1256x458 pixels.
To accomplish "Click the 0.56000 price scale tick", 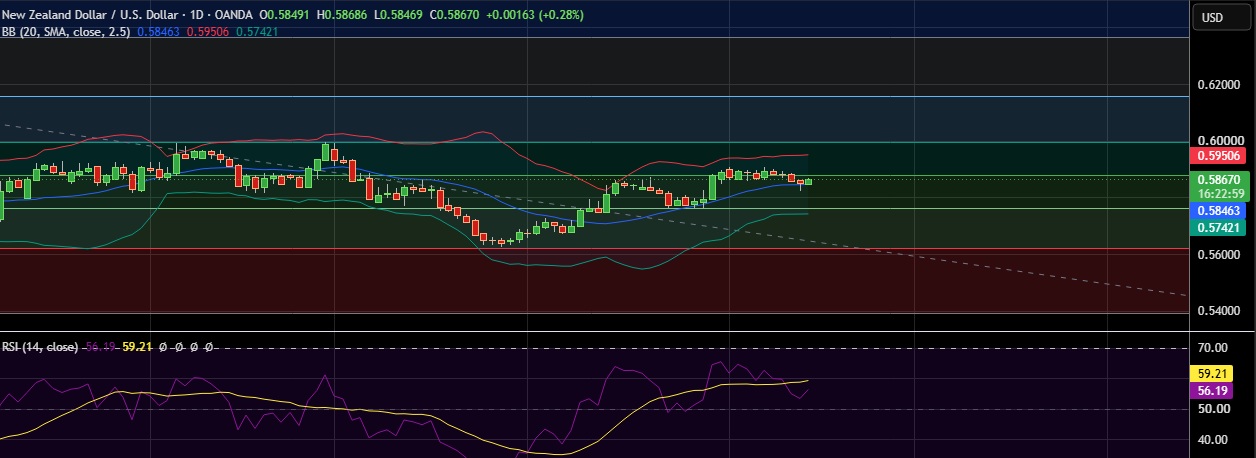I will pyautogui.click(x=1219, y=255).
